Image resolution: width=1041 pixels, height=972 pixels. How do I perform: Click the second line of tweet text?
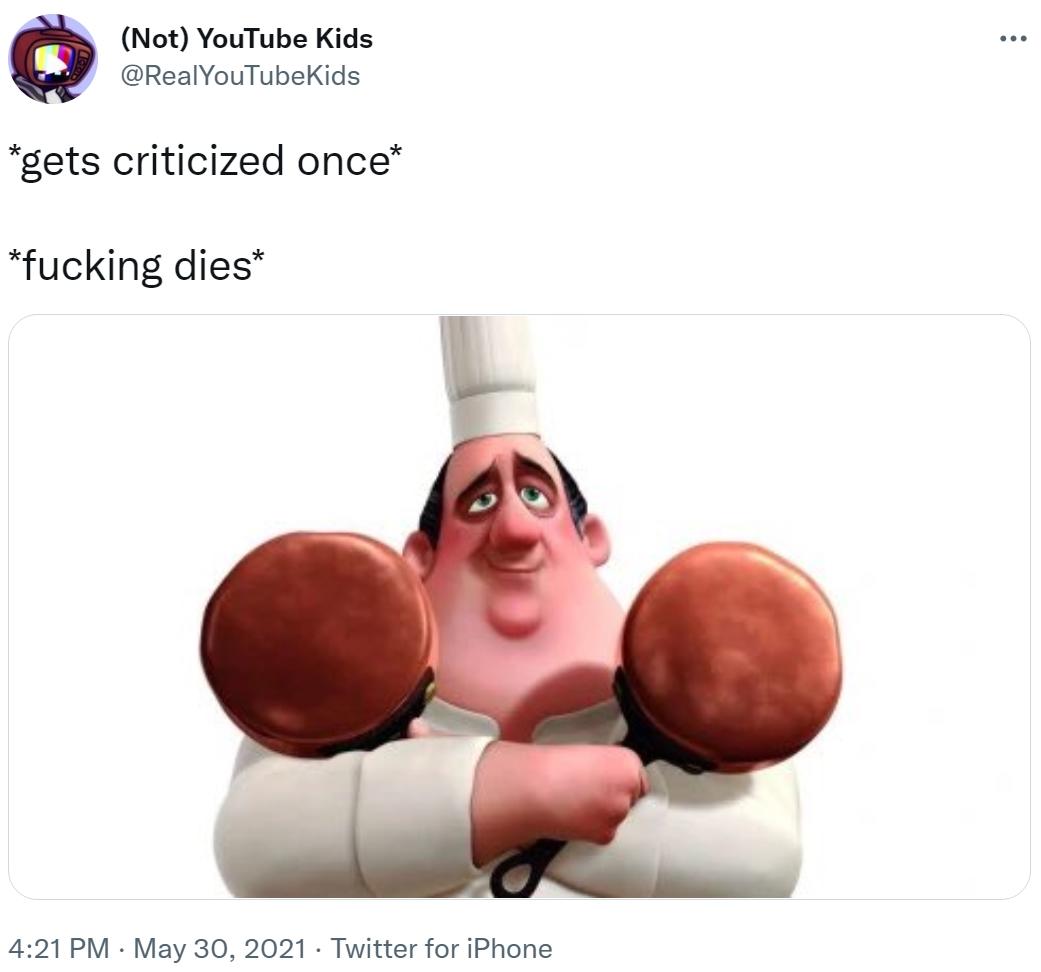point(137,265)
